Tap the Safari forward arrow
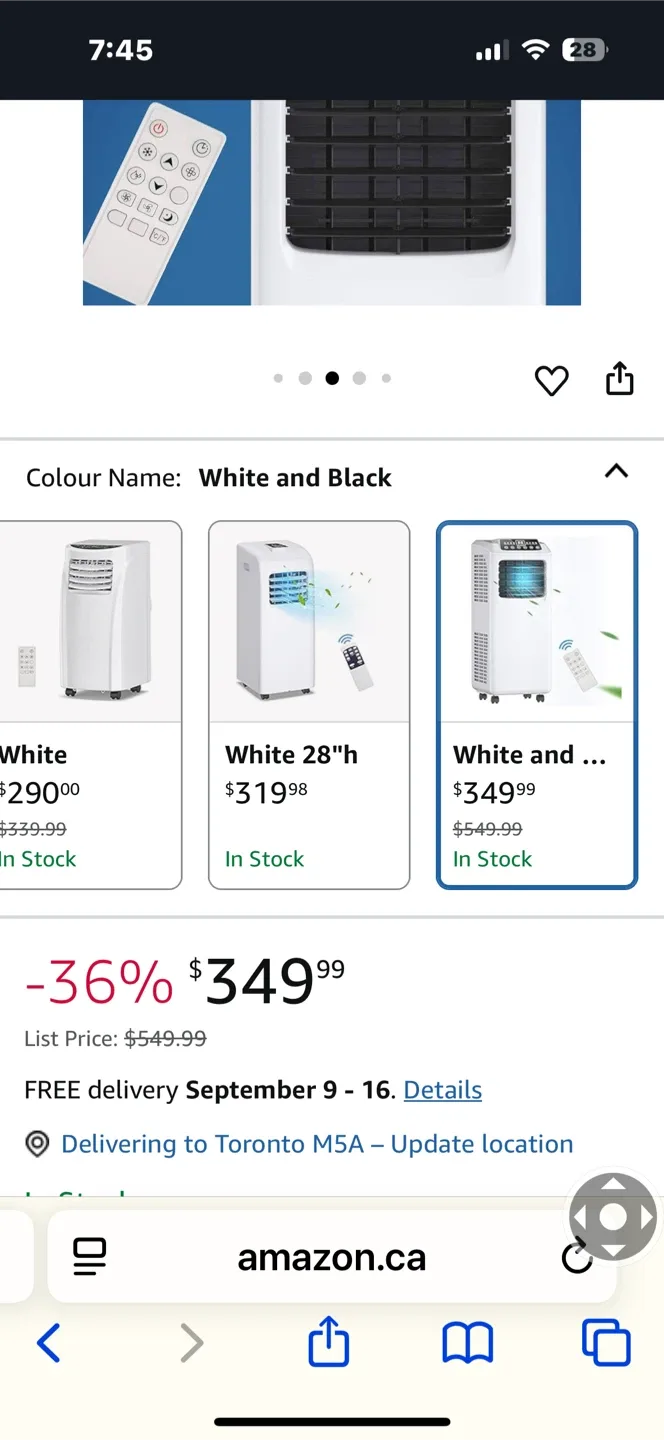The image size is (664, 1440). pos(191,1342)
